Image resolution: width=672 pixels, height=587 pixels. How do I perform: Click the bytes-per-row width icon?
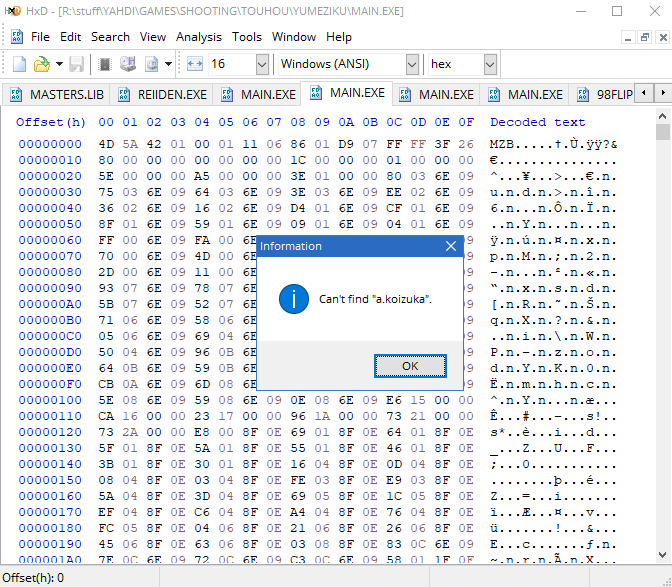pos(195,64)
